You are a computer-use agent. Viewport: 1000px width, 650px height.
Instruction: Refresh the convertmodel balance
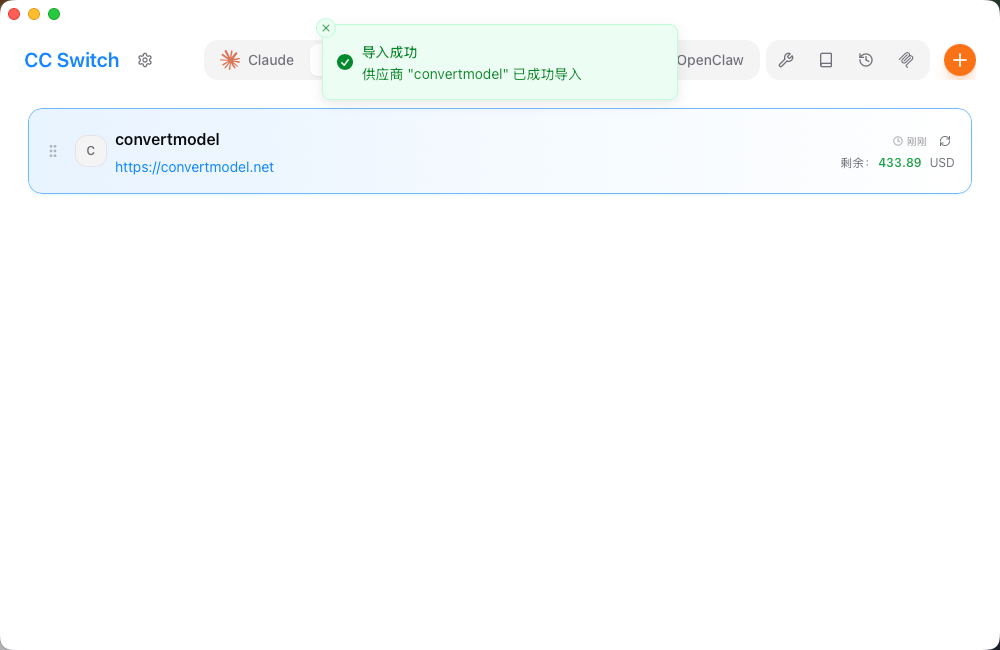click(x=945, y=141)
